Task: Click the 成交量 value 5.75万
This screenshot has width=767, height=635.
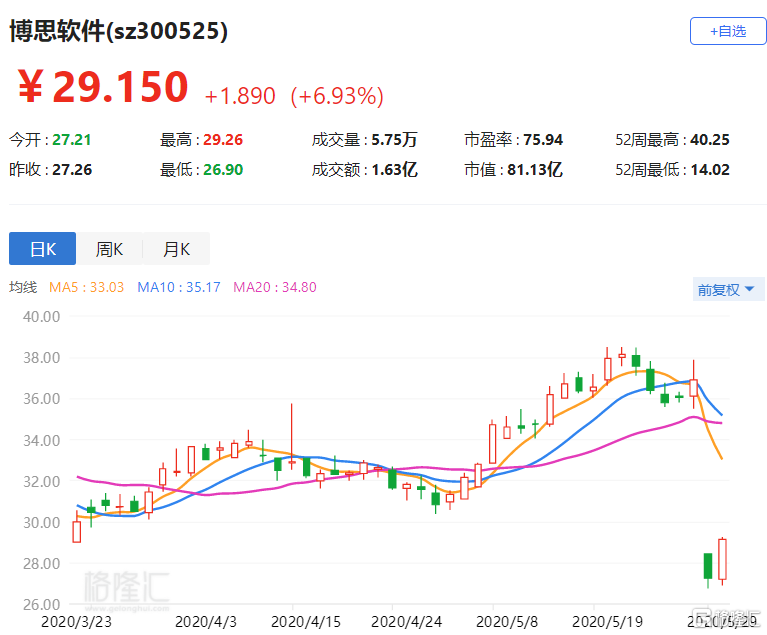Action: coord(394,140)
